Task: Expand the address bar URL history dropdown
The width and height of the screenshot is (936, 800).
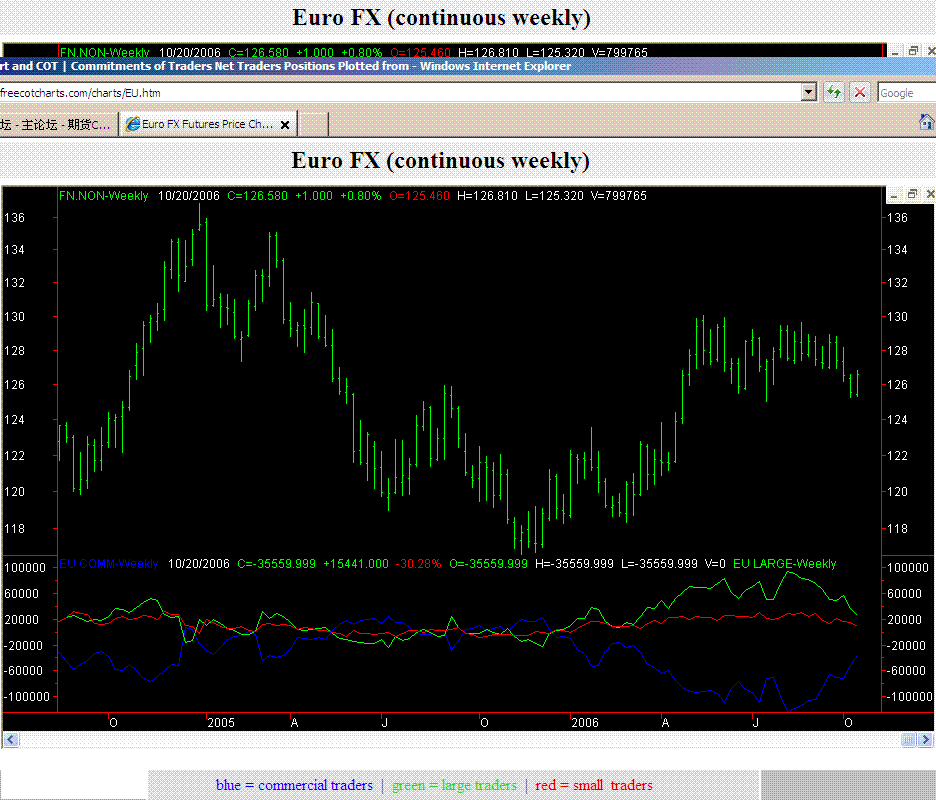Action: tap(809, 93)
